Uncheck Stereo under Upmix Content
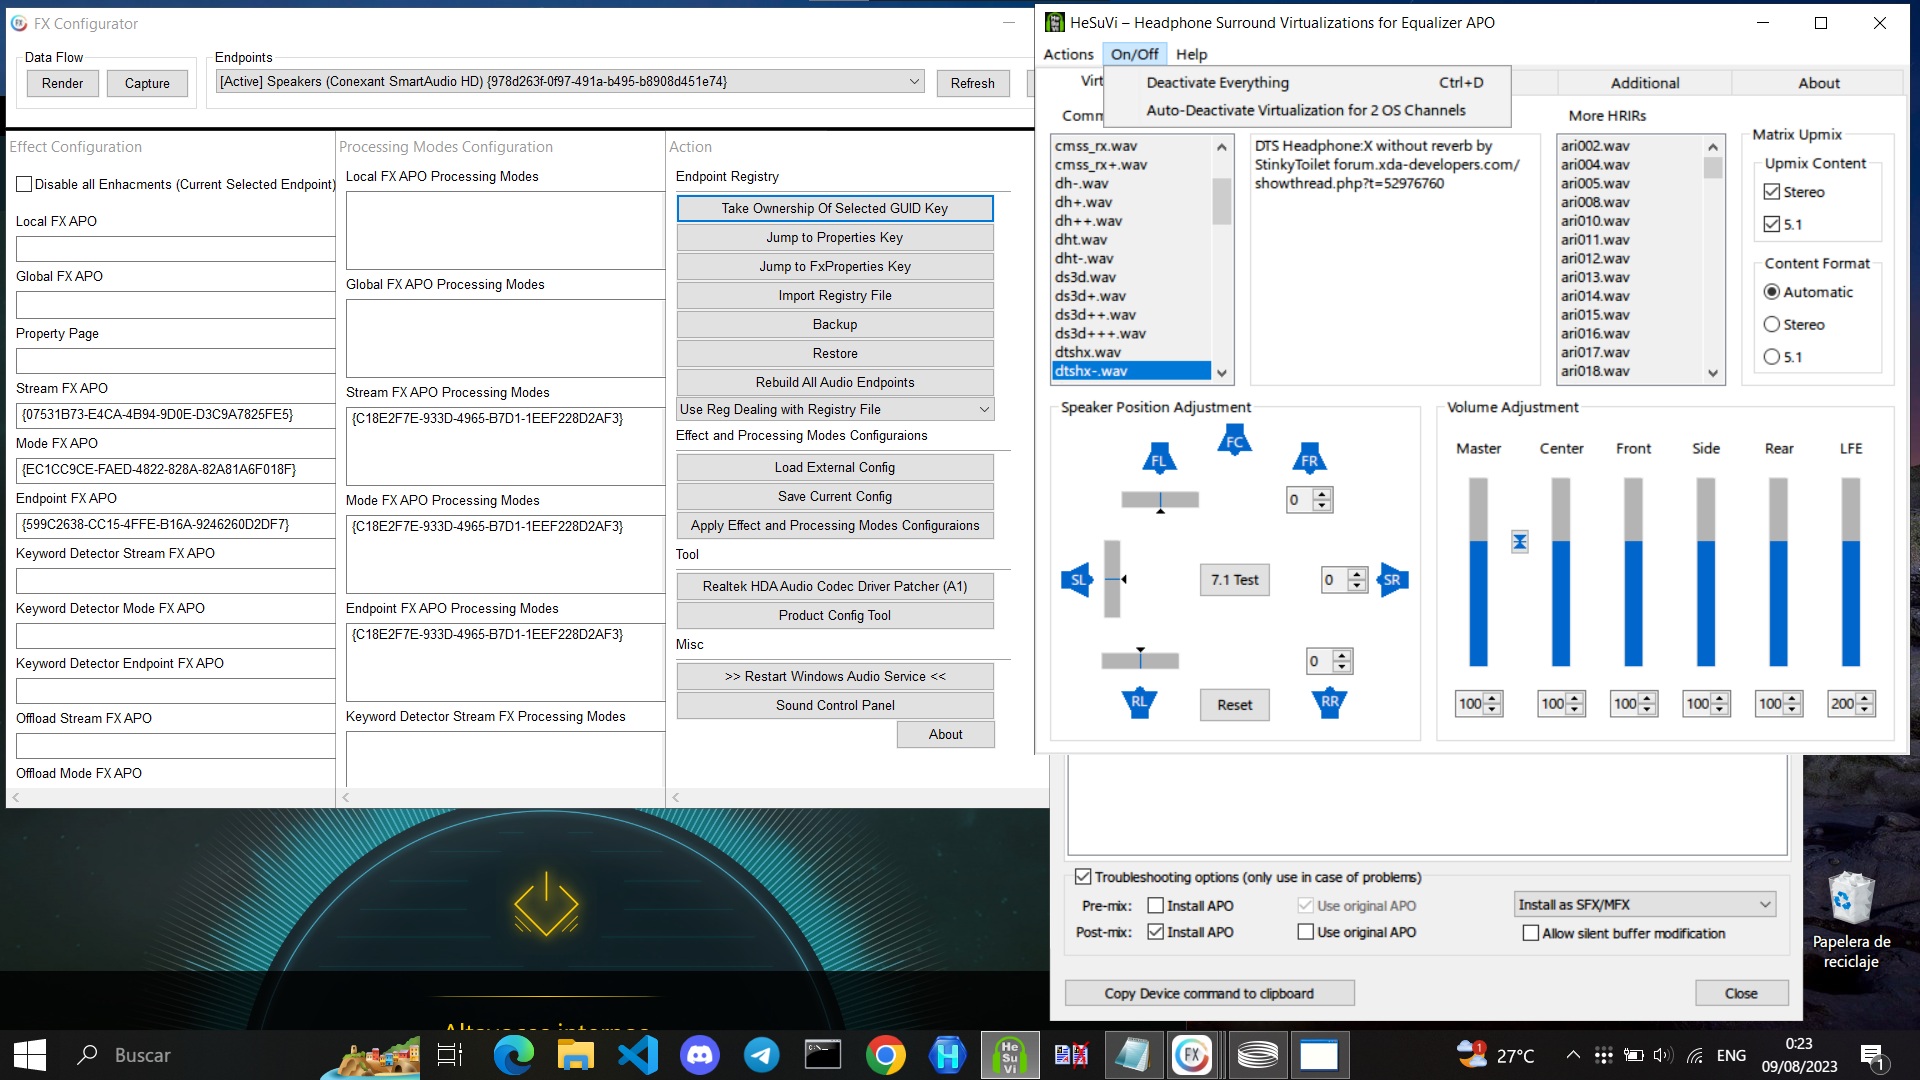Screen dimensions: 1920x1080 [x=1772, y=192]
